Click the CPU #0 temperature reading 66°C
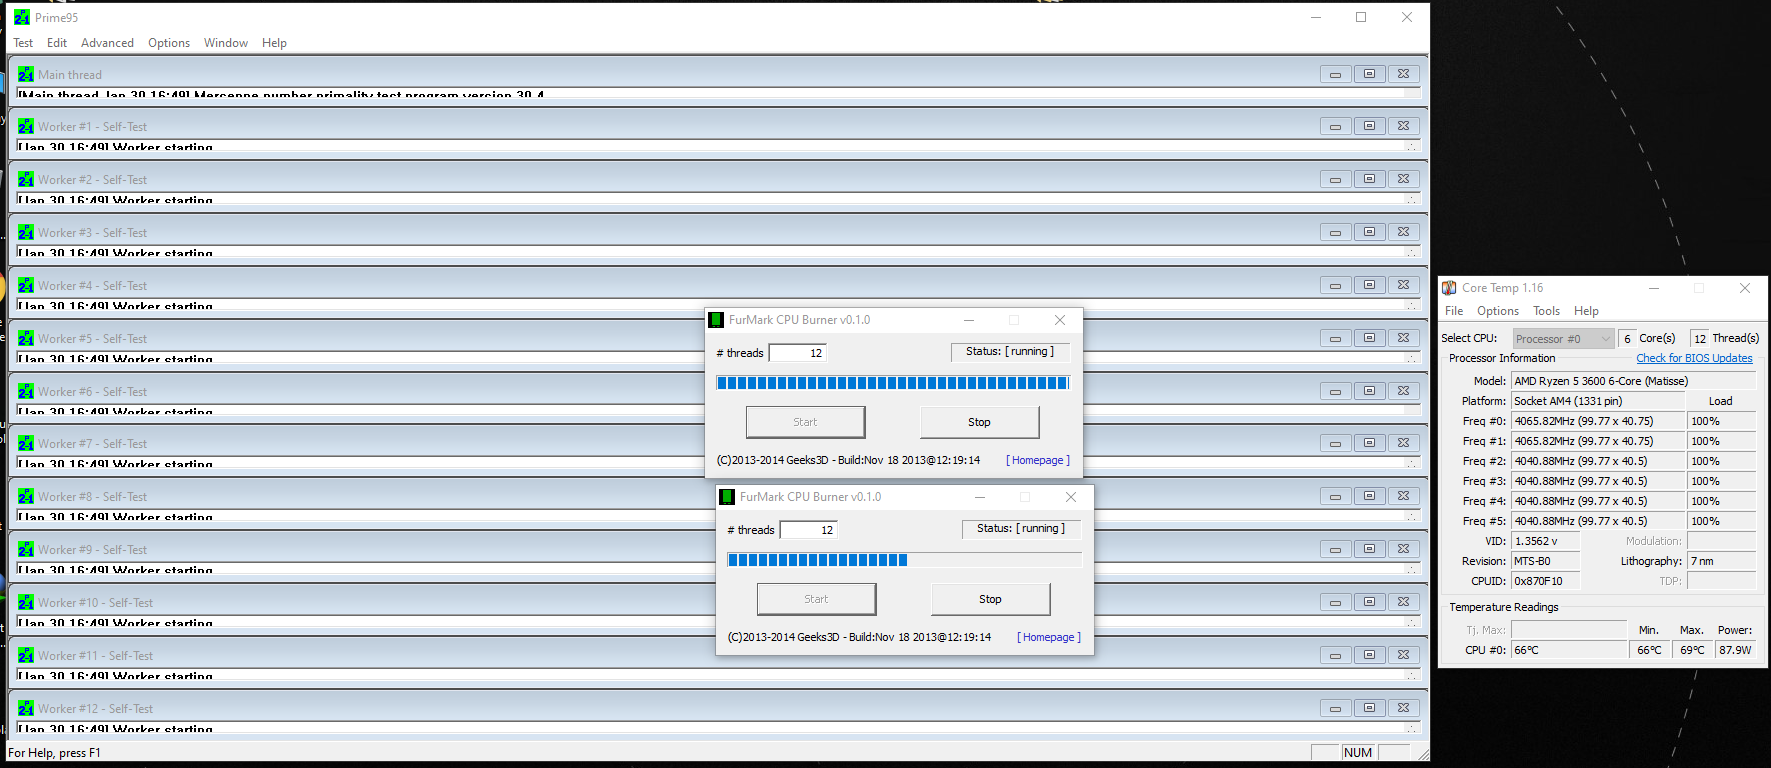This screenshot has width=1771, height=768. coord(1569,650)
